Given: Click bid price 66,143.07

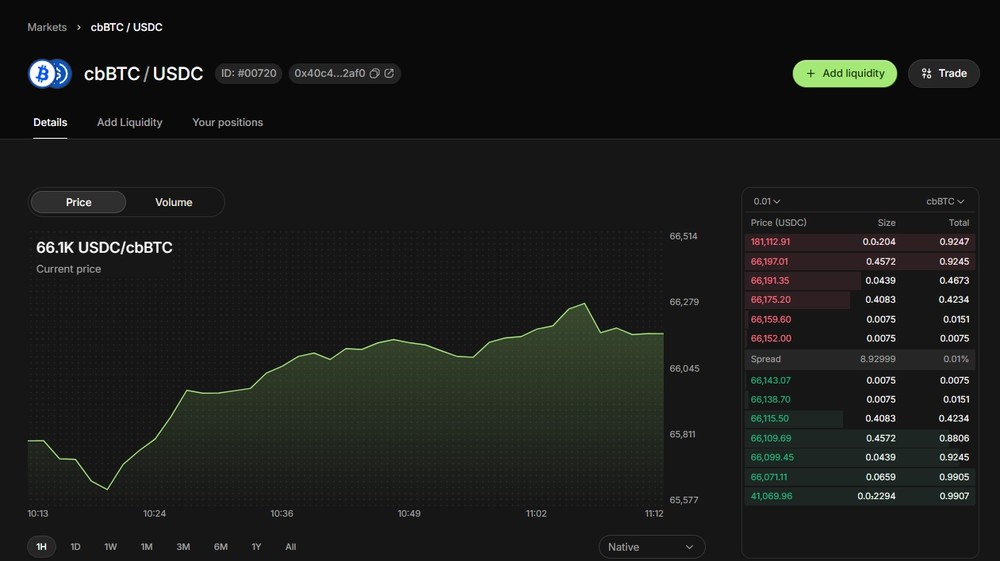Looking at the screenshot, I should (x=770, y=381).
